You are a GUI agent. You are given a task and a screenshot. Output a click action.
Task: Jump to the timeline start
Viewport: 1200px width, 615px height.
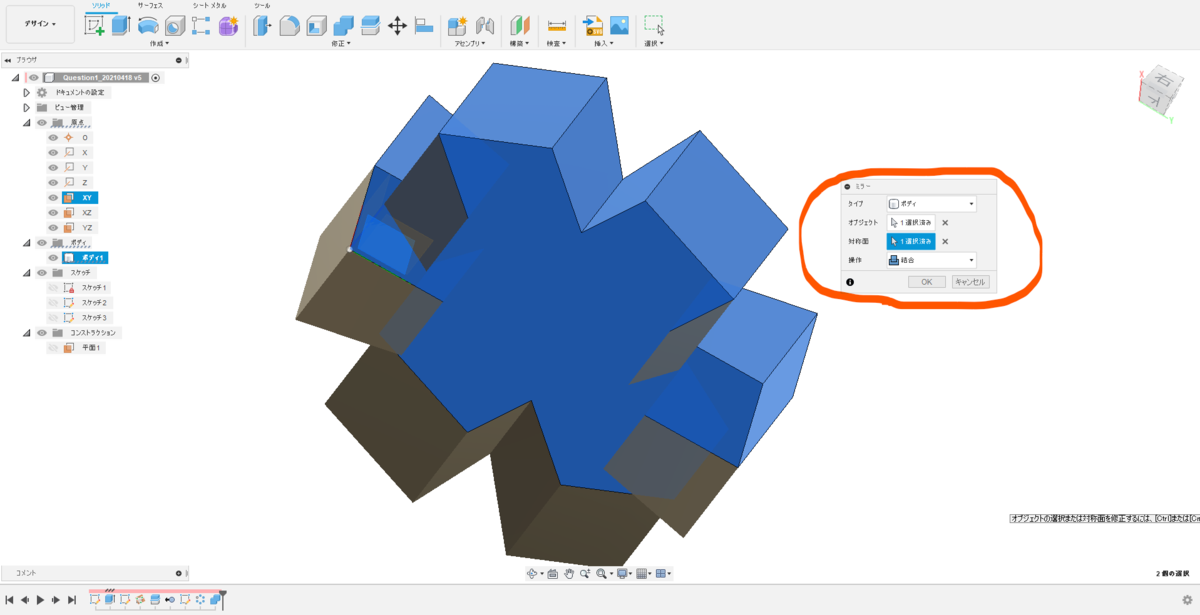9,600
